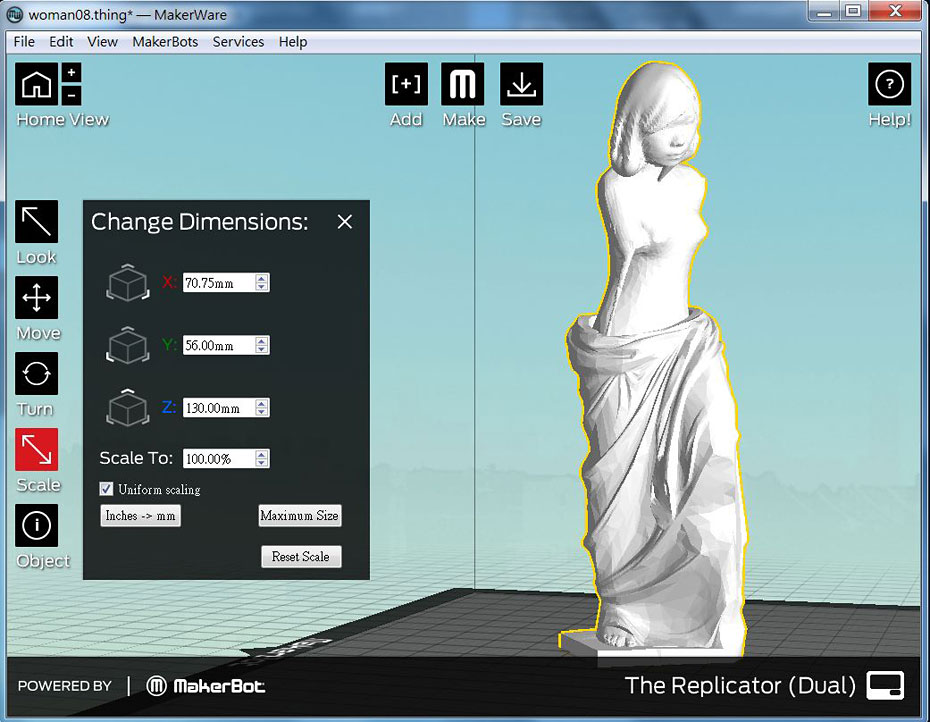
Task: Open the Object info tool
Action: click(x=37, y=525)
